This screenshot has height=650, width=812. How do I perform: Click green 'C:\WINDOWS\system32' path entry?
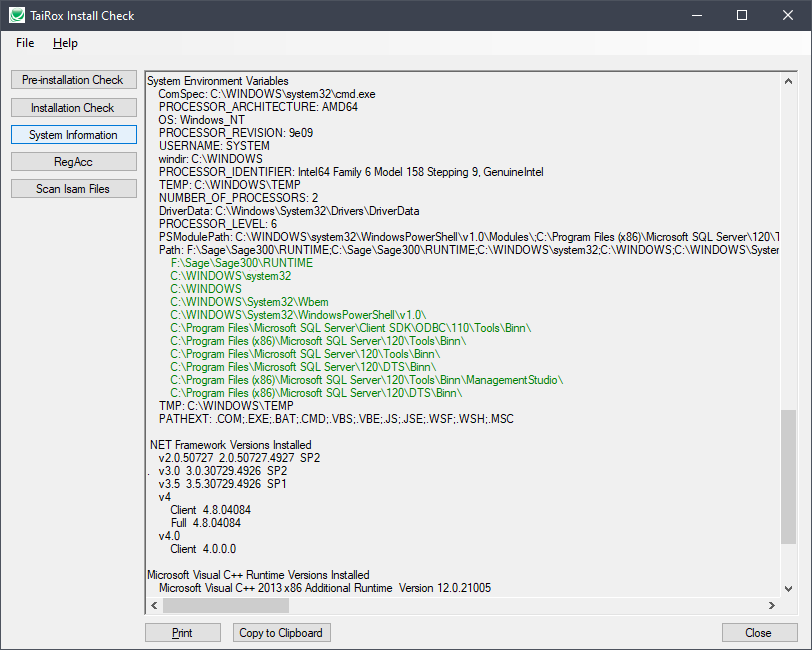230,276
